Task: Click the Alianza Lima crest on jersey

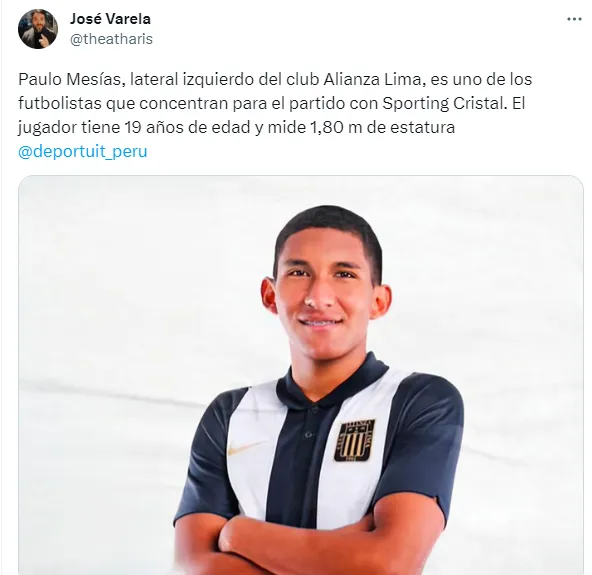Action: [x=354, y=440]
